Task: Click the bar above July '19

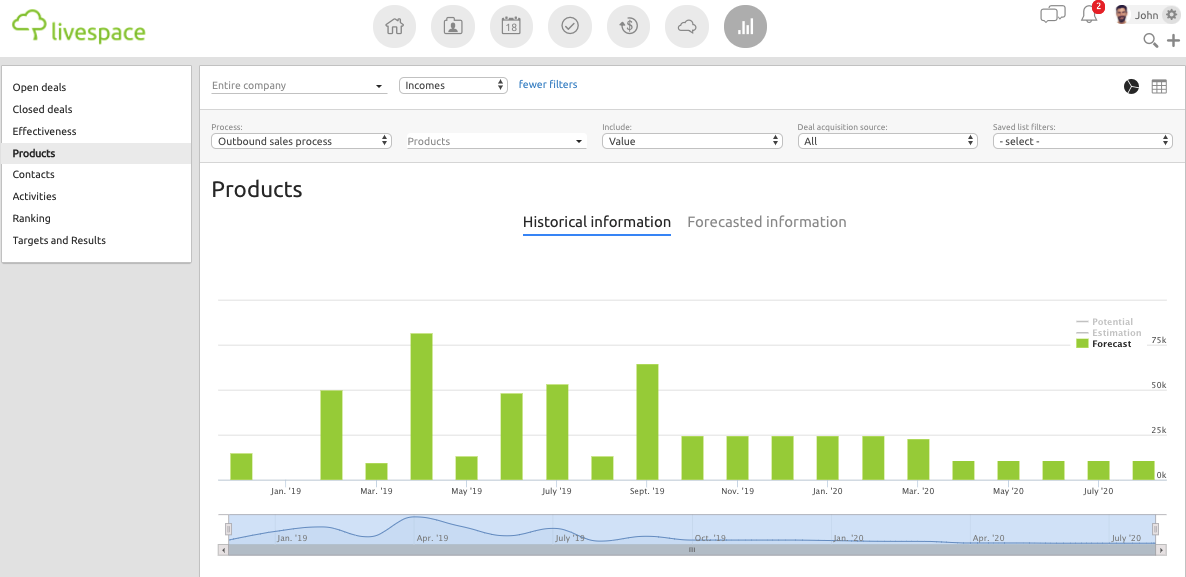Action: tap(557, 433)
